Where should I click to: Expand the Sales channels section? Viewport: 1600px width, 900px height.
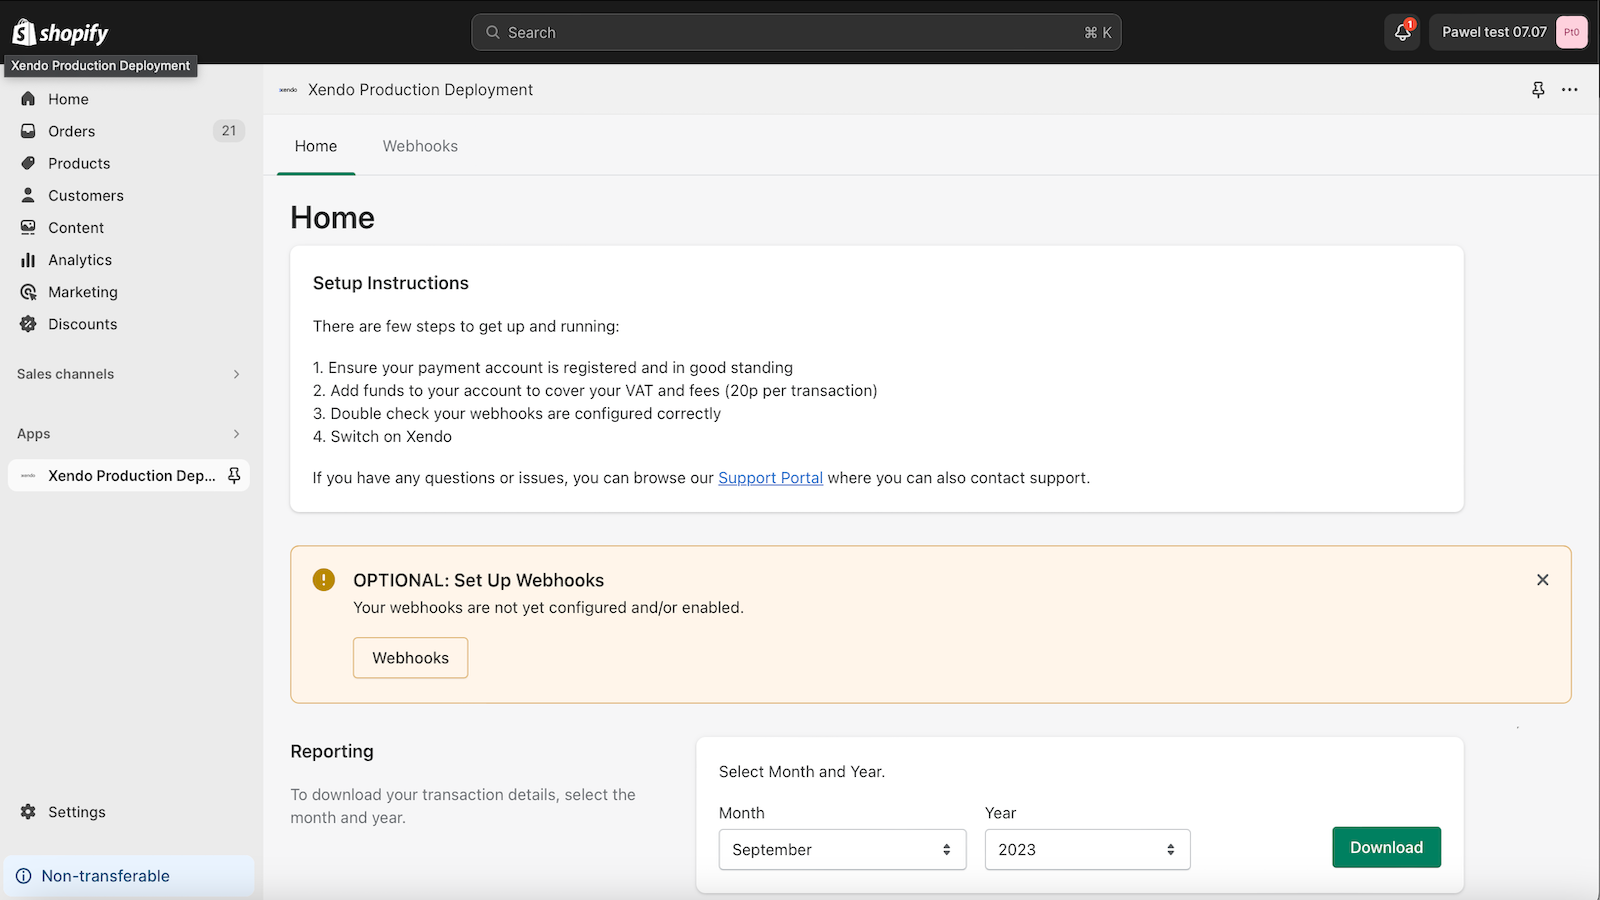tap(129, 374)
